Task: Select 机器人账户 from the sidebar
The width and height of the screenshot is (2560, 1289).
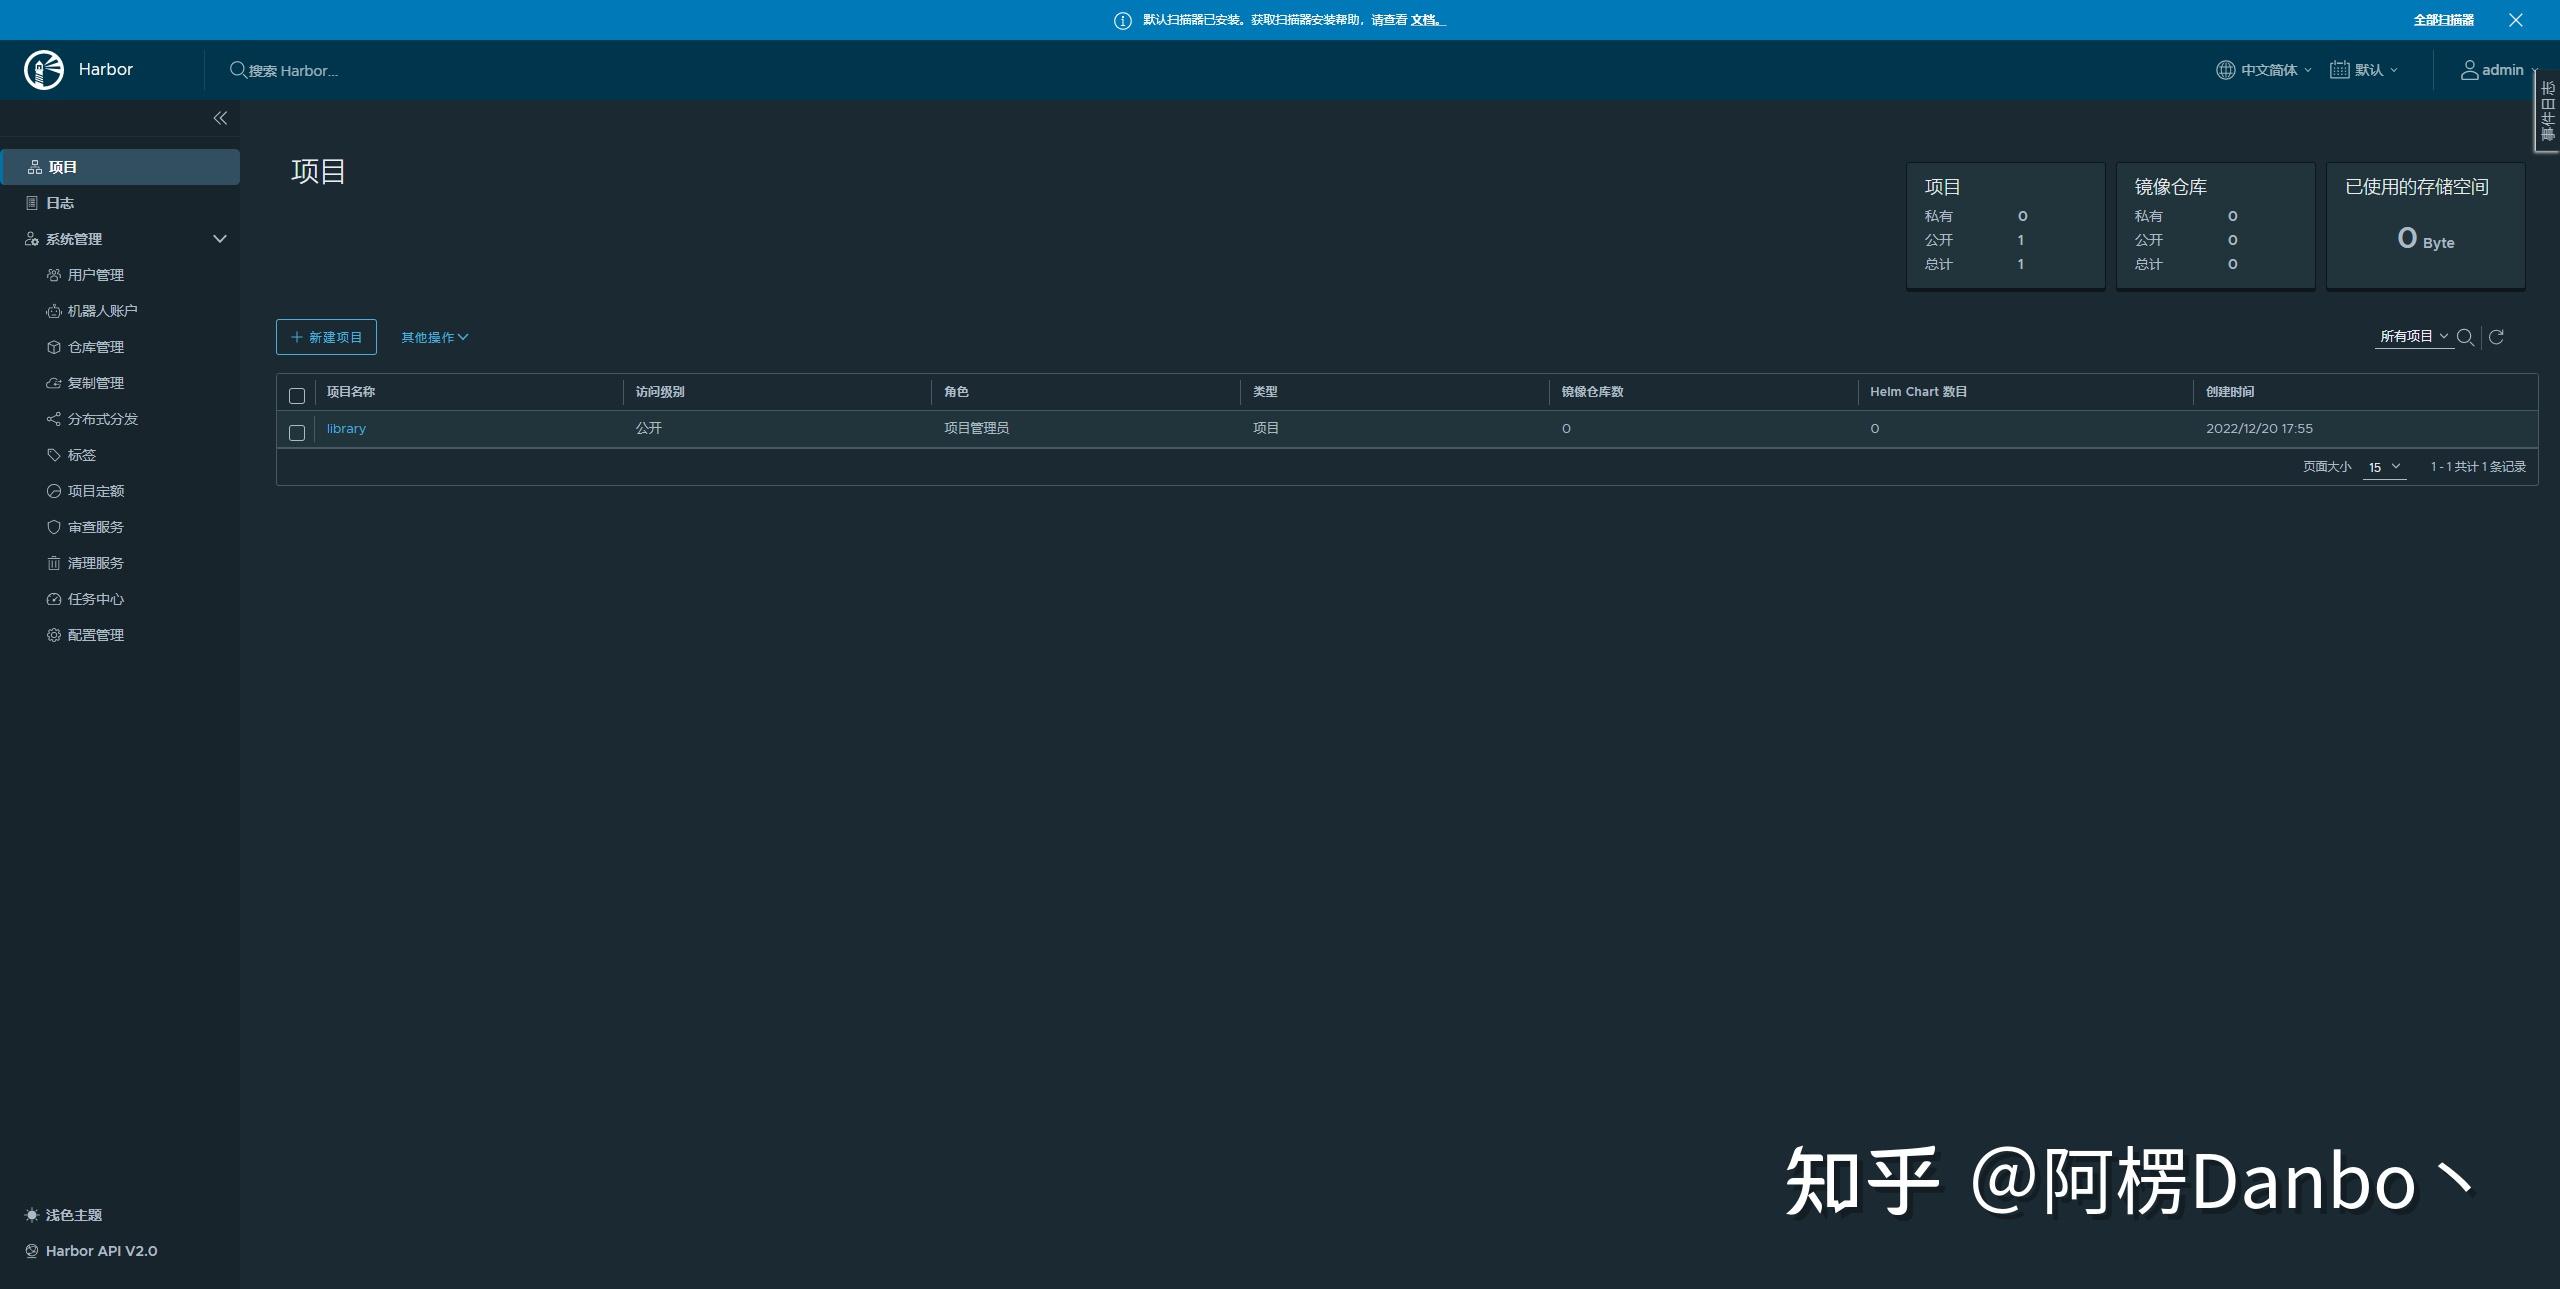Action: point(103,310)
